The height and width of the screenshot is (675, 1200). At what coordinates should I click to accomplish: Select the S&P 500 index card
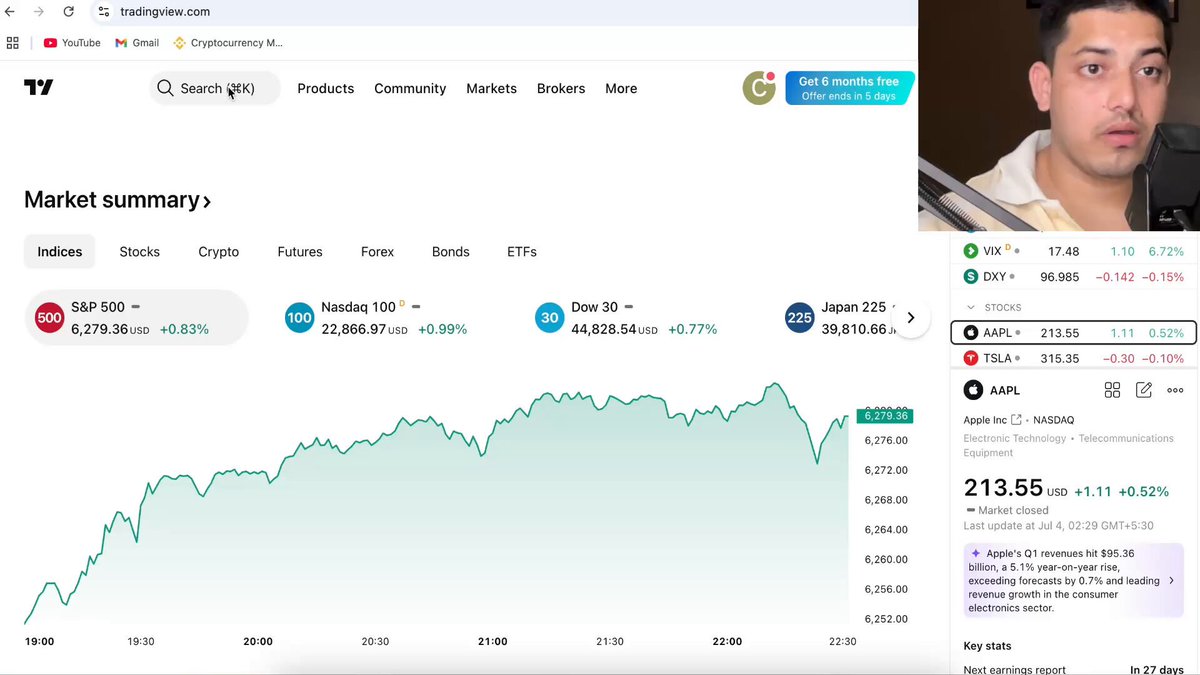pos(136,318)
